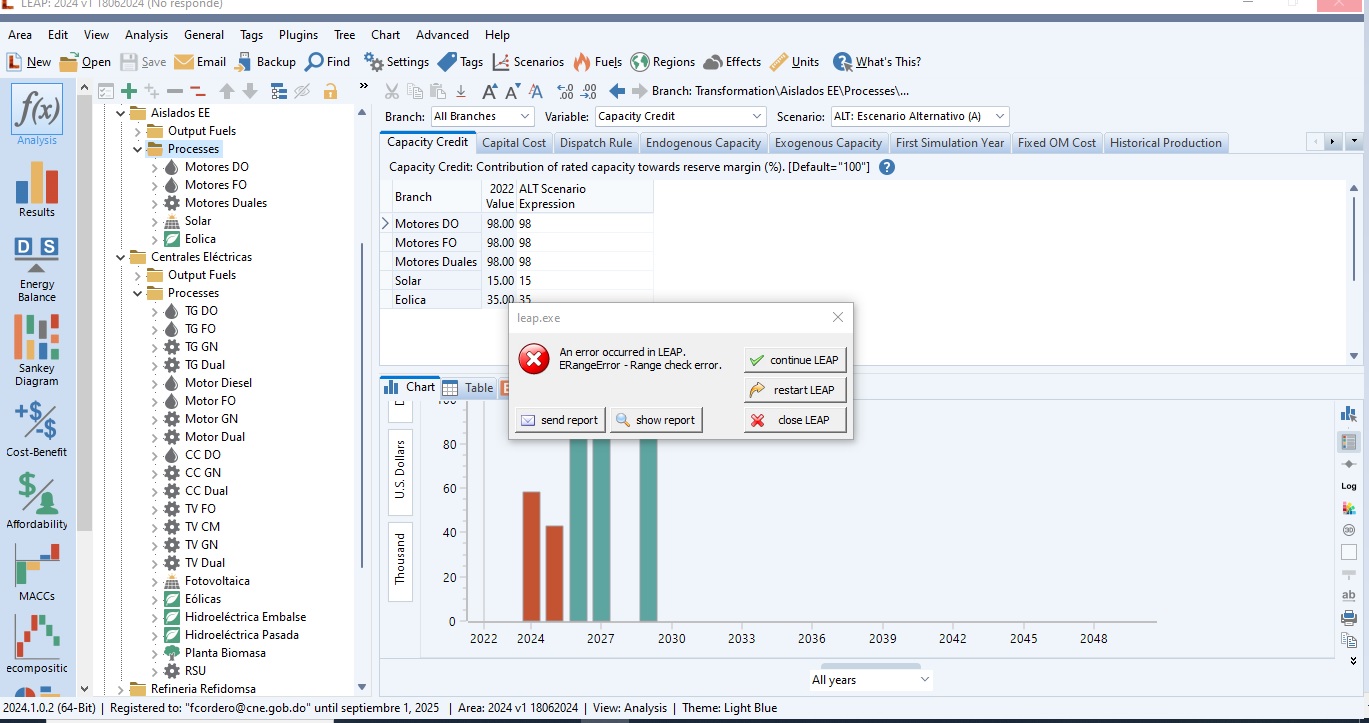Click the increase font size icon
Screen dimensions: 1369x723
(489, 91)
